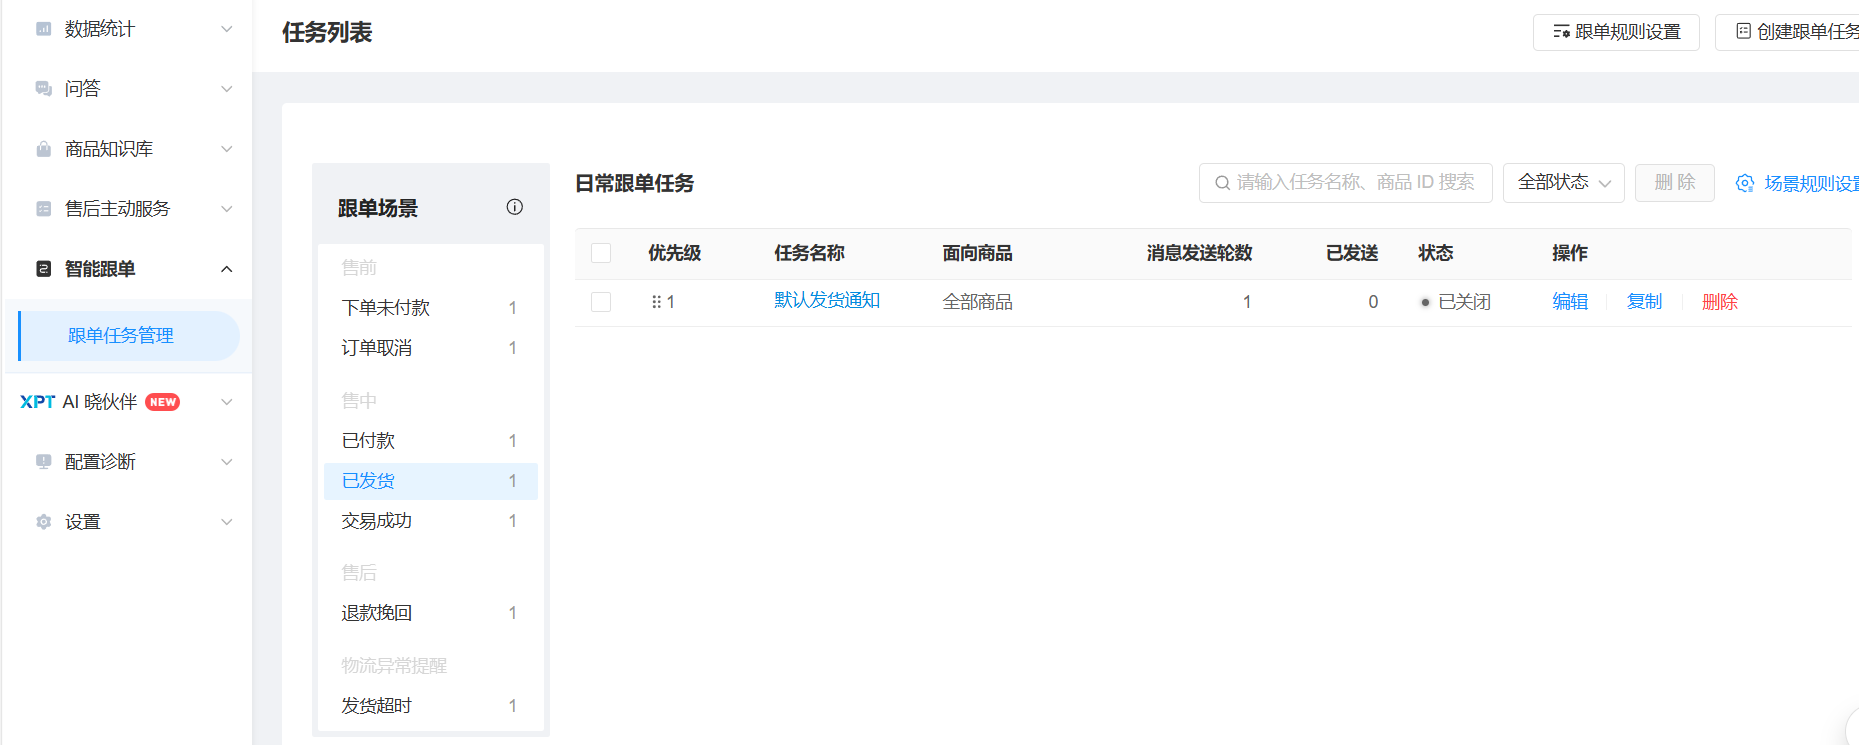Focus the task name search field
1859x745 pixels.
click(x=1345, y=183)
